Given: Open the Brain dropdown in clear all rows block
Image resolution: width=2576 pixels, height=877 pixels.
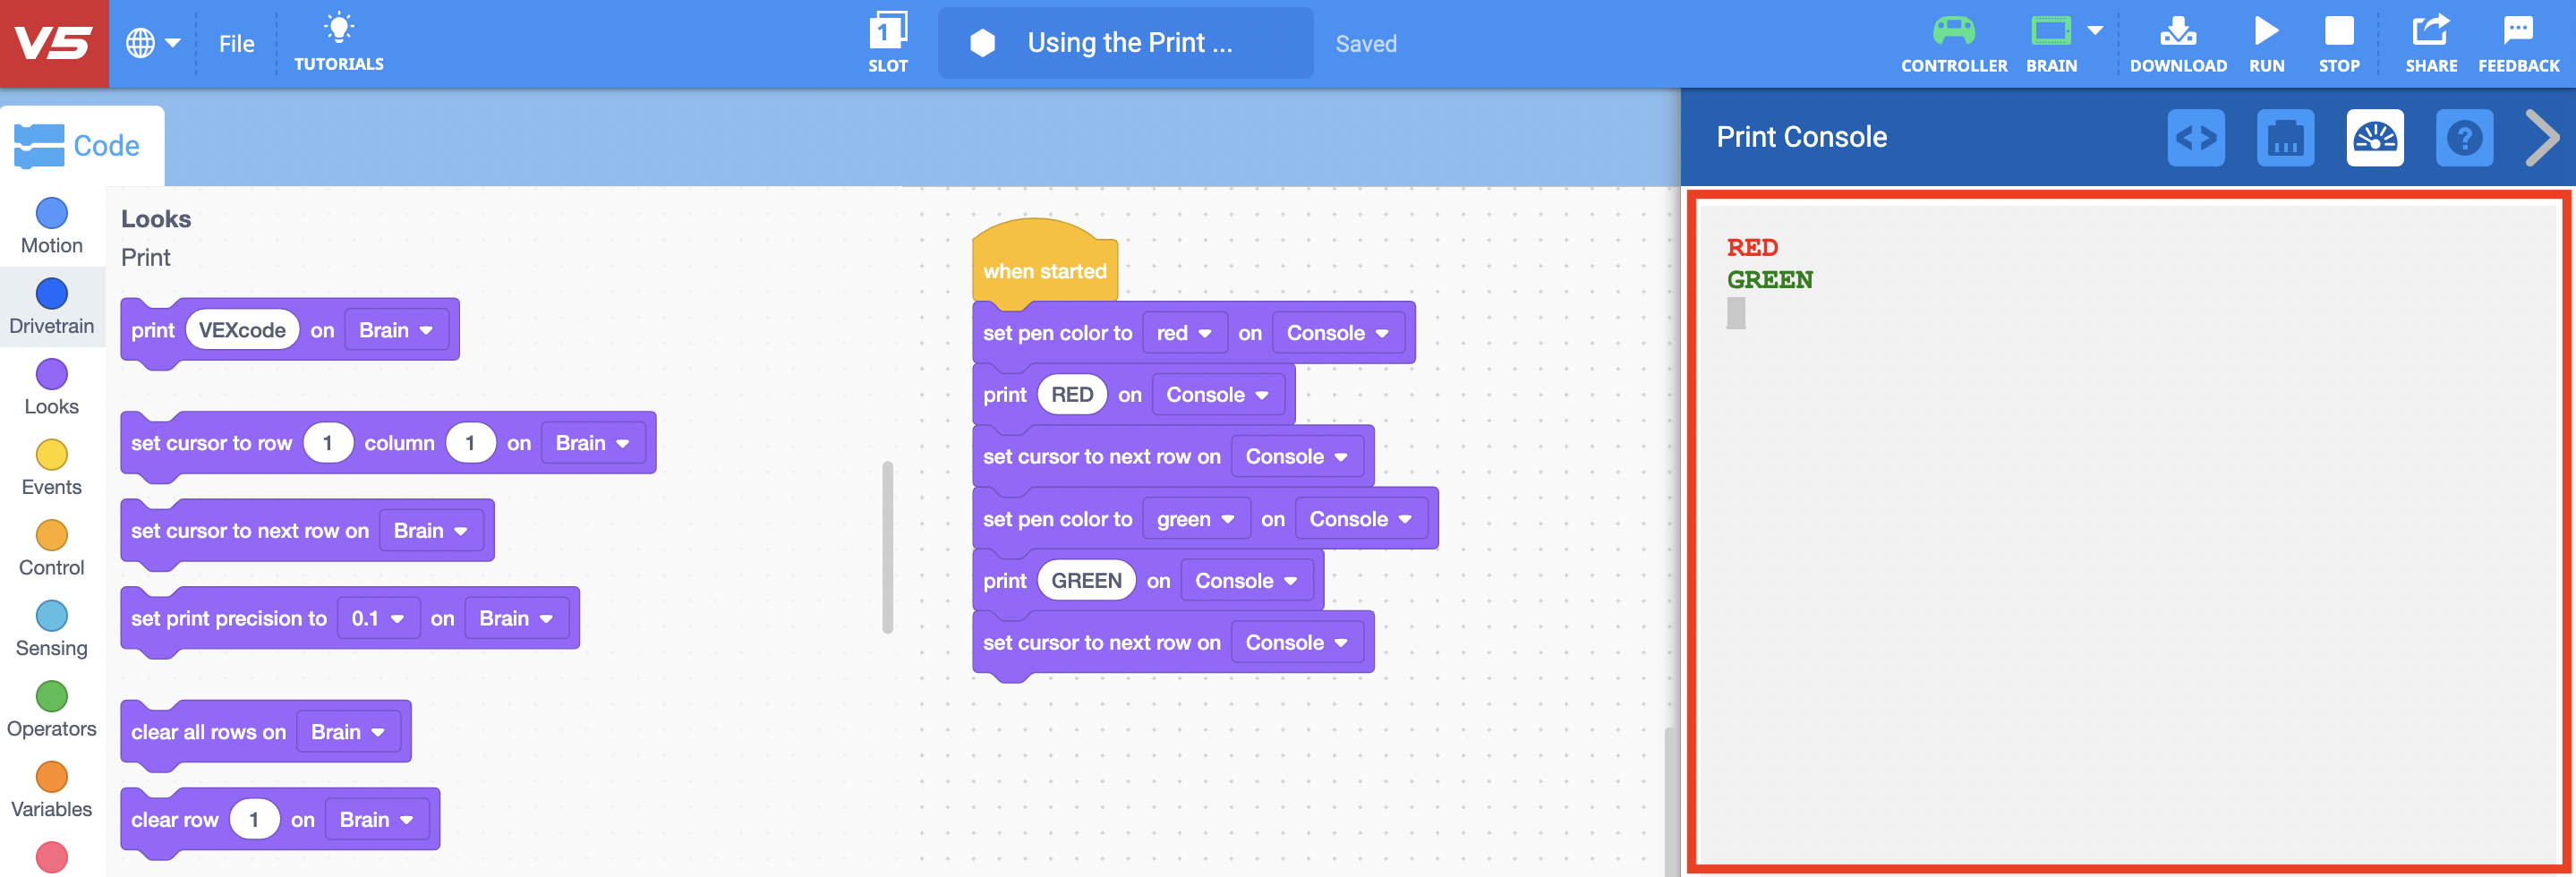Looking at the screenshot, I should click(348, 731).
